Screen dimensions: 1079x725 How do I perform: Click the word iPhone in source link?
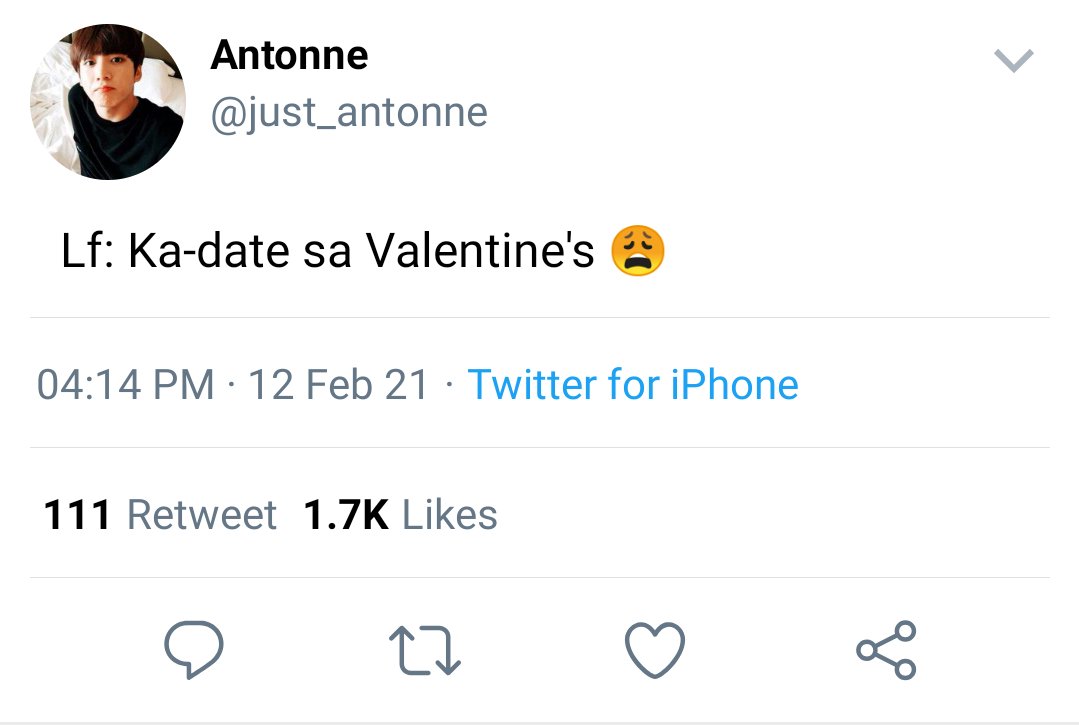pos(734,384)
